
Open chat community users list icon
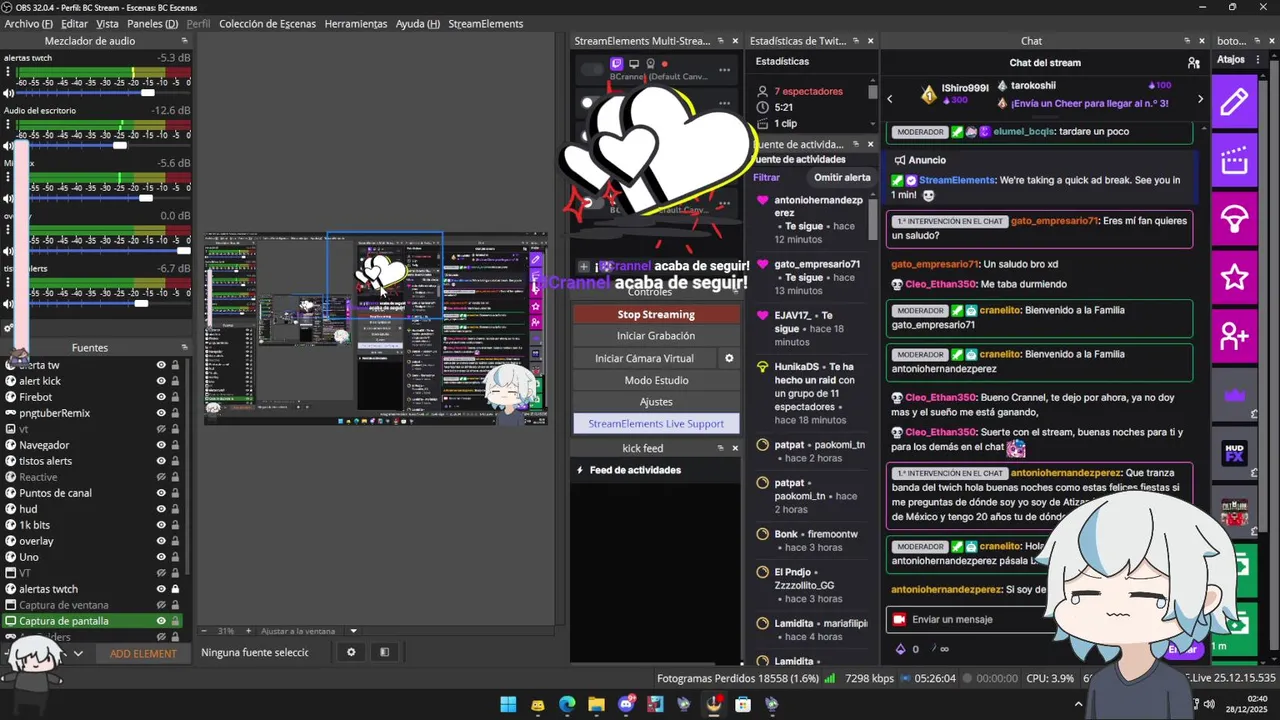[1193, 62]
